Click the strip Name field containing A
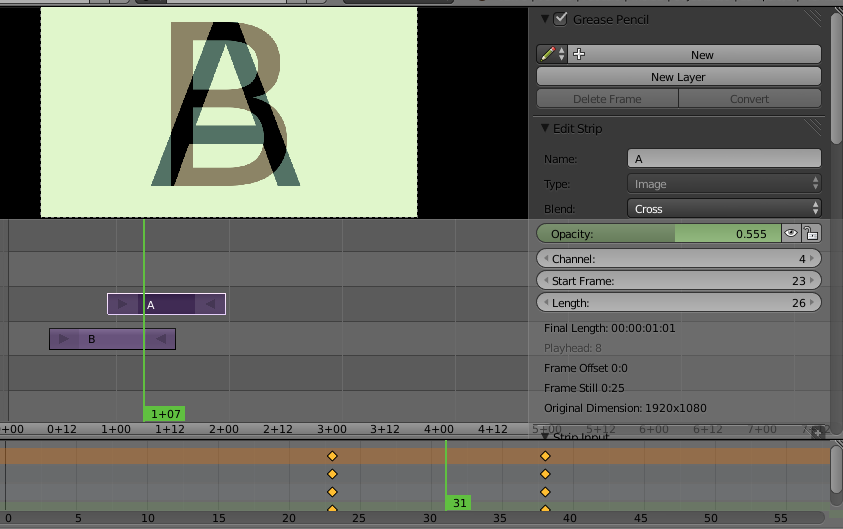 pyautogui.click(x=724, y=159)
